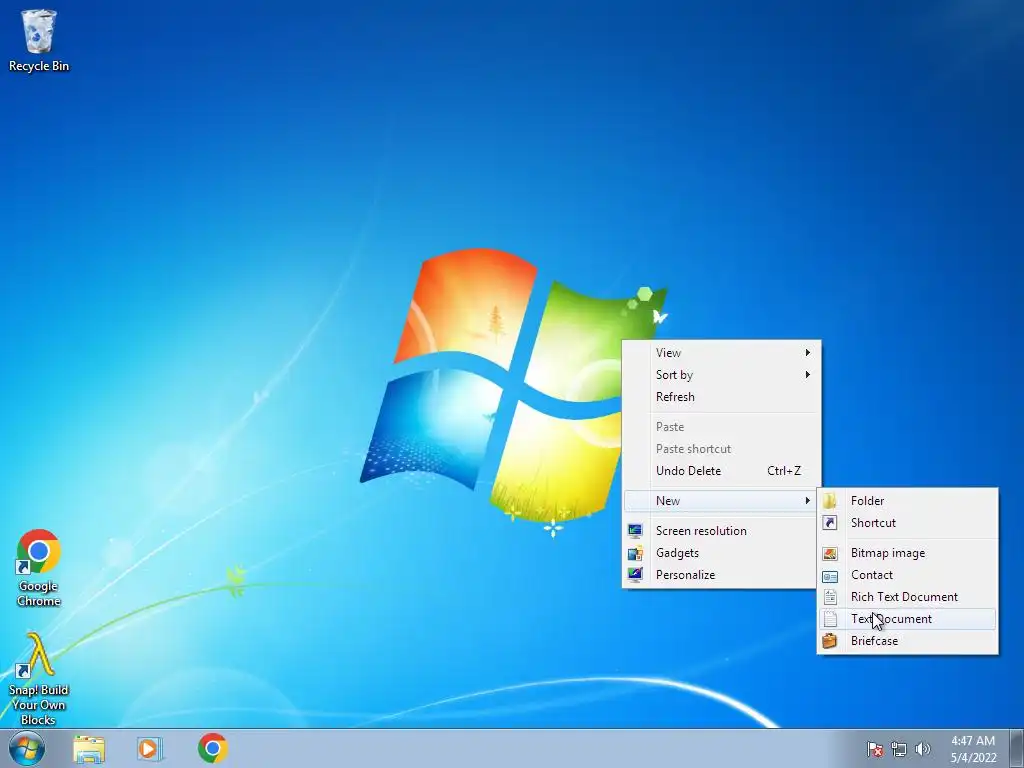Open Action Center flag in system tray
This screenshot has width=1024, height=768.
[x=875, y=749]
